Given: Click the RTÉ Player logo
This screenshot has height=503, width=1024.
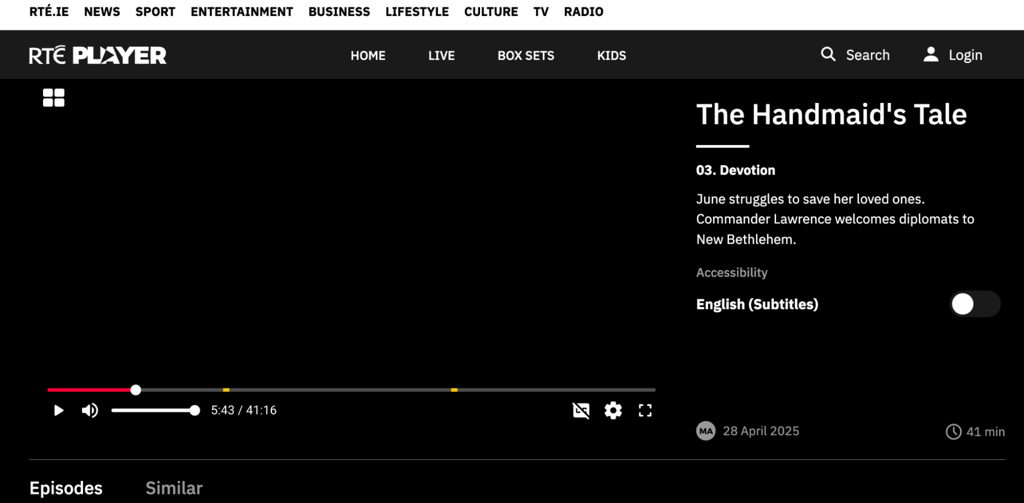Looking at the screenshot, I should tap(98, 56).
